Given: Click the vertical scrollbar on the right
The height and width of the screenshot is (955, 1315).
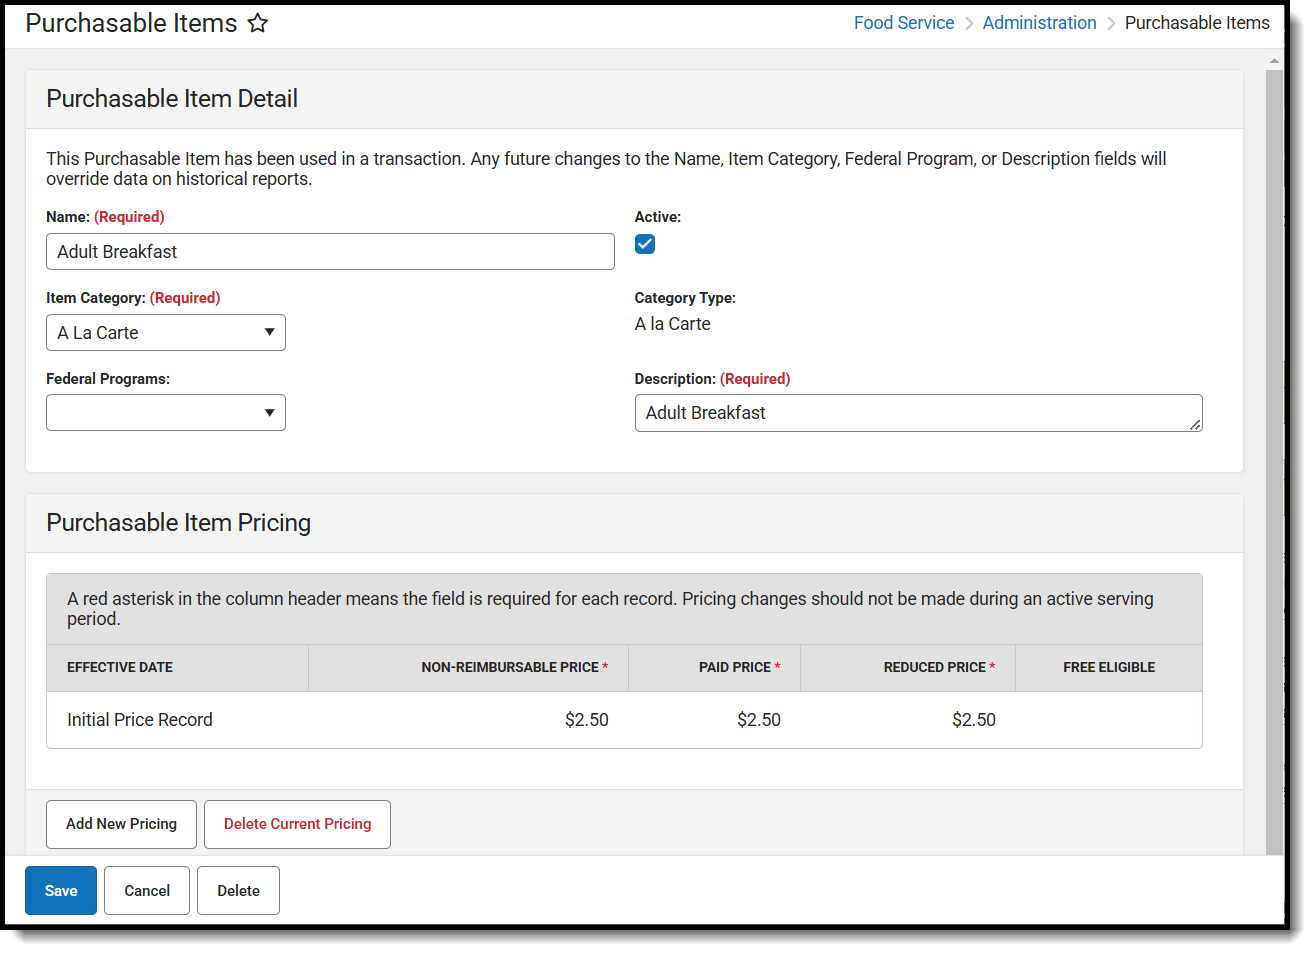Looking at the screenshot, I should pos(1274,450).
